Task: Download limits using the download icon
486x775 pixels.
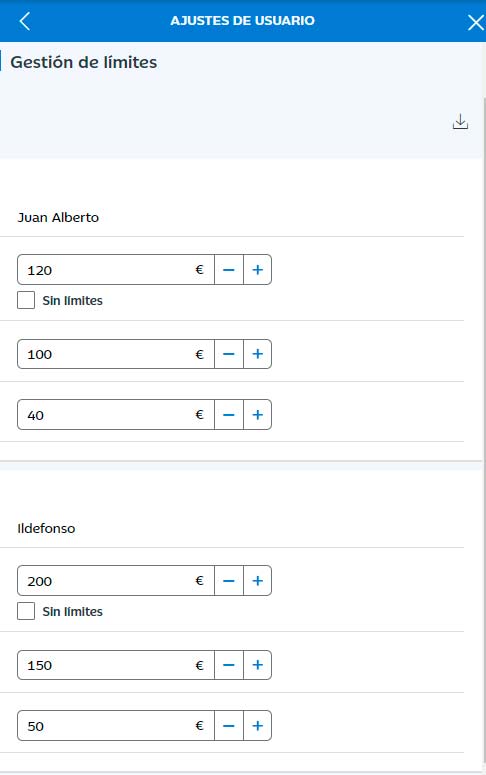Action: click(x=460, y=122)
